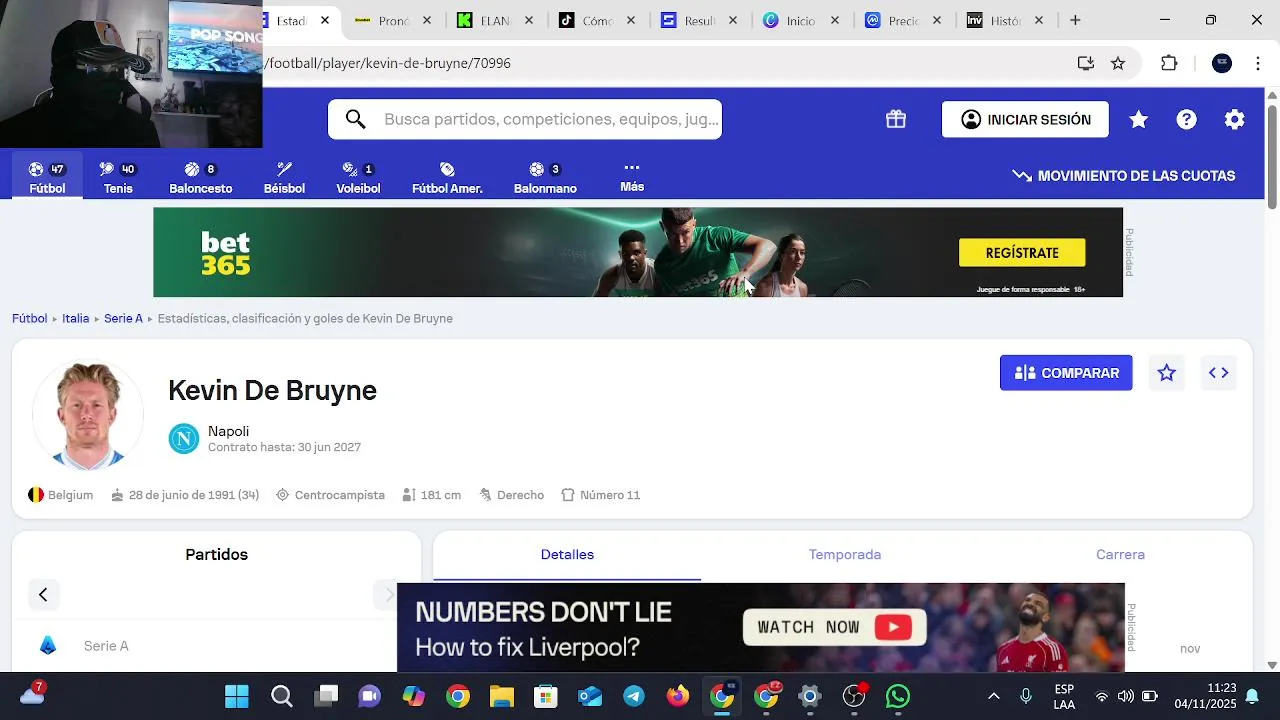This screenshot has height=720, width=1280.
Task: Click WATCH NOW on Liverpool ad
Action: (x=834, y=627)
